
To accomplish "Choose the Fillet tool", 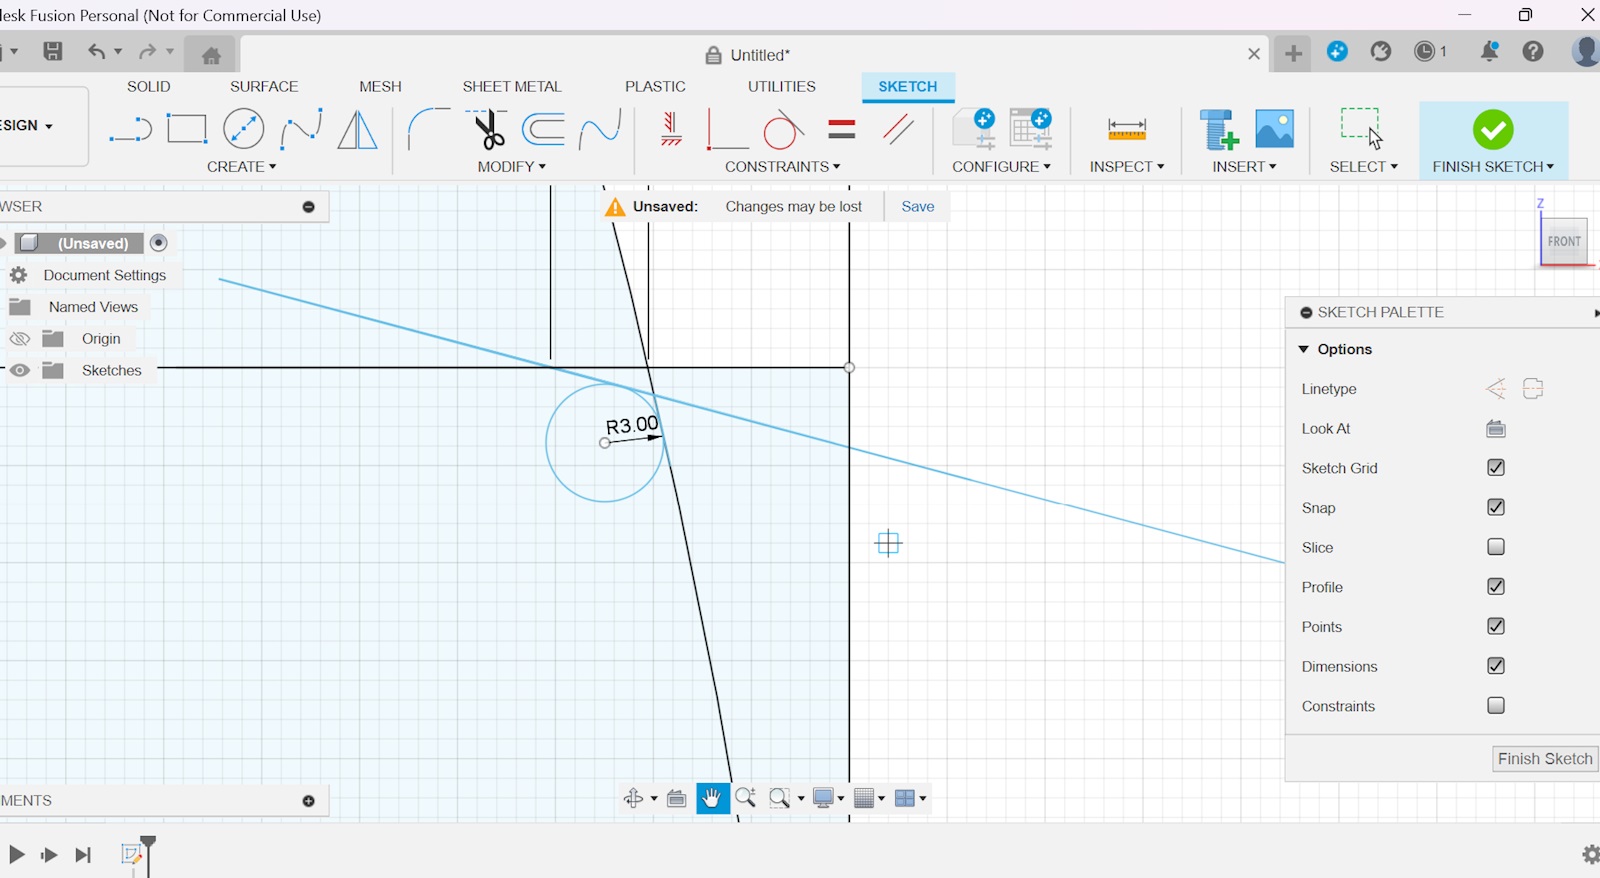I will click(428, 129).
